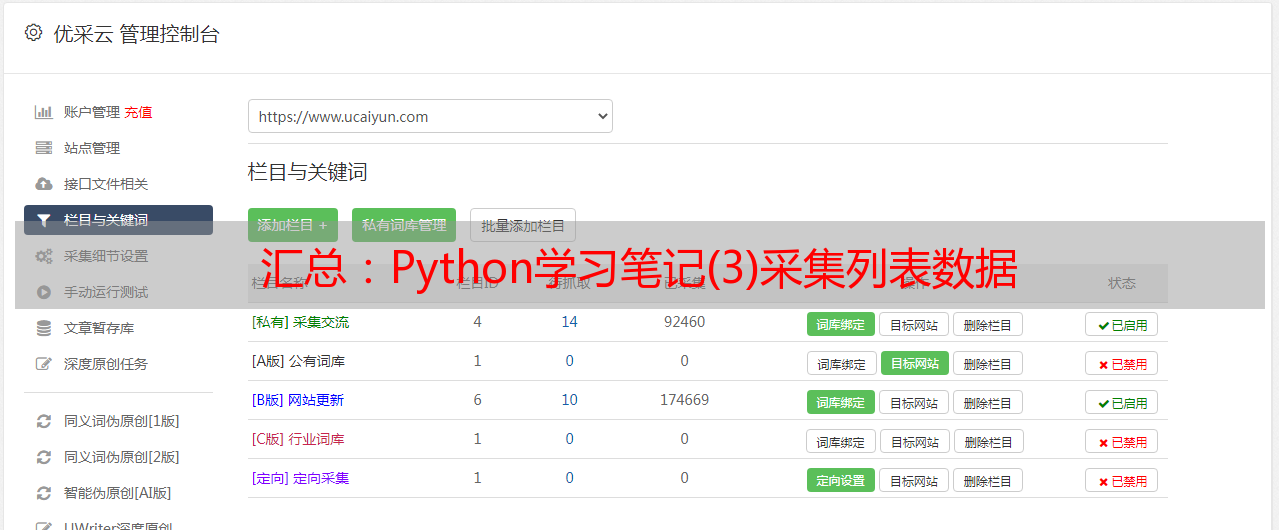Click 词库绑定 in the 行业词库 row

[841, 441]
